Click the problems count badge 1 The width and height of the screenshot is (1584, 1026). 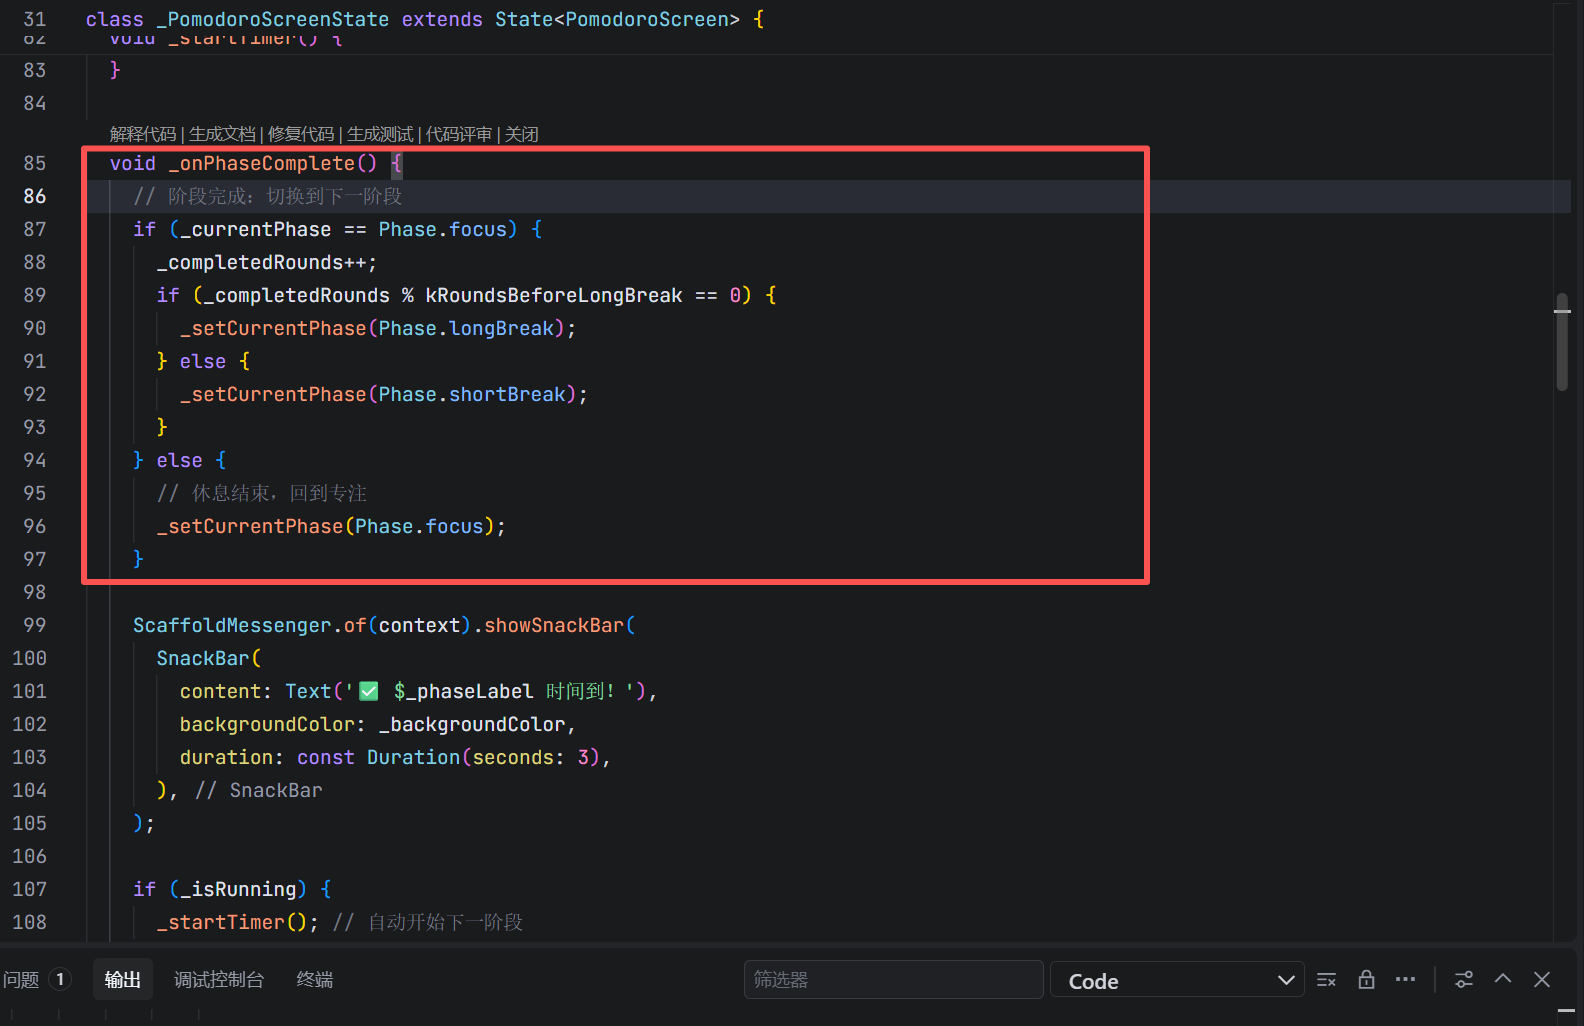pyautogui.click(x=60, y=980)
